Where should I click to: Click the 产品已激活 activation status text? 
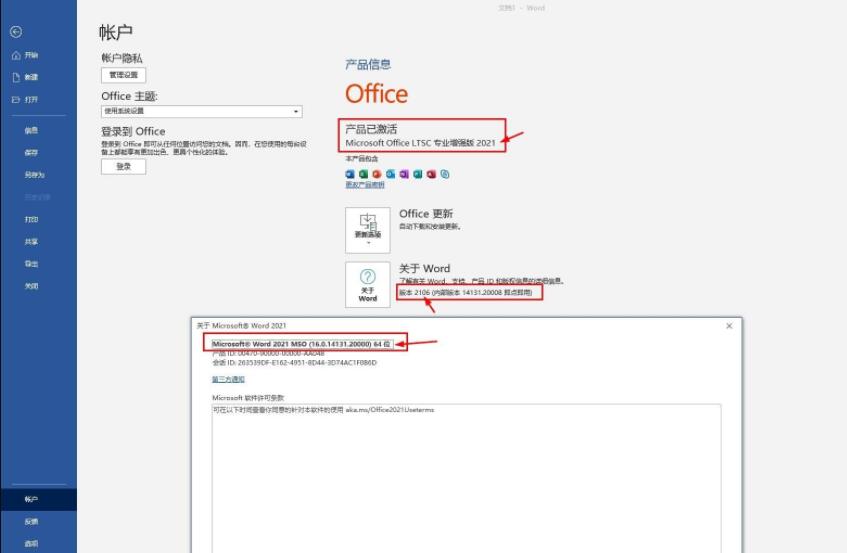click(371, 129)
